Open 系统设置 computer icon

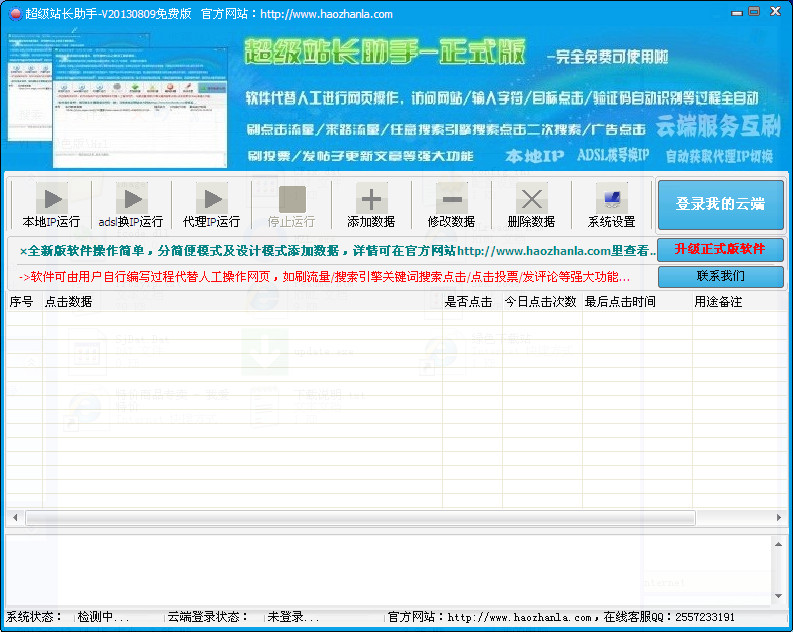pyautogui.click(x=611, y=198)
